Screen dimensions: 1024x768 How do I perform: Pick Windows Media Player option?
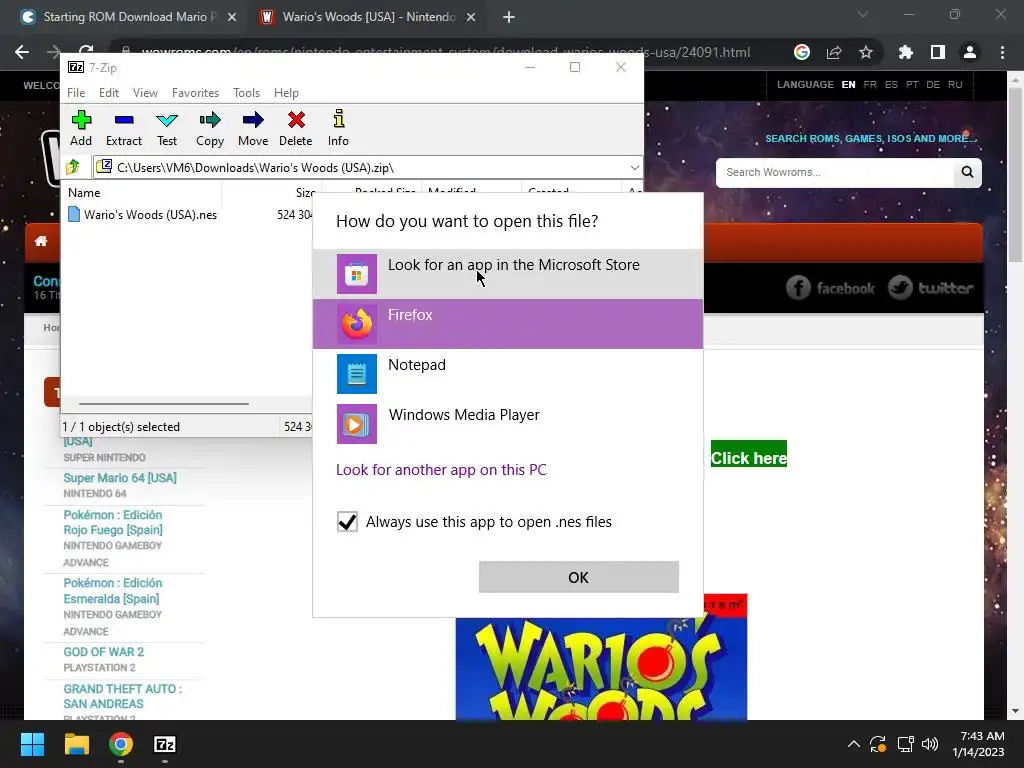click(508, 424)
